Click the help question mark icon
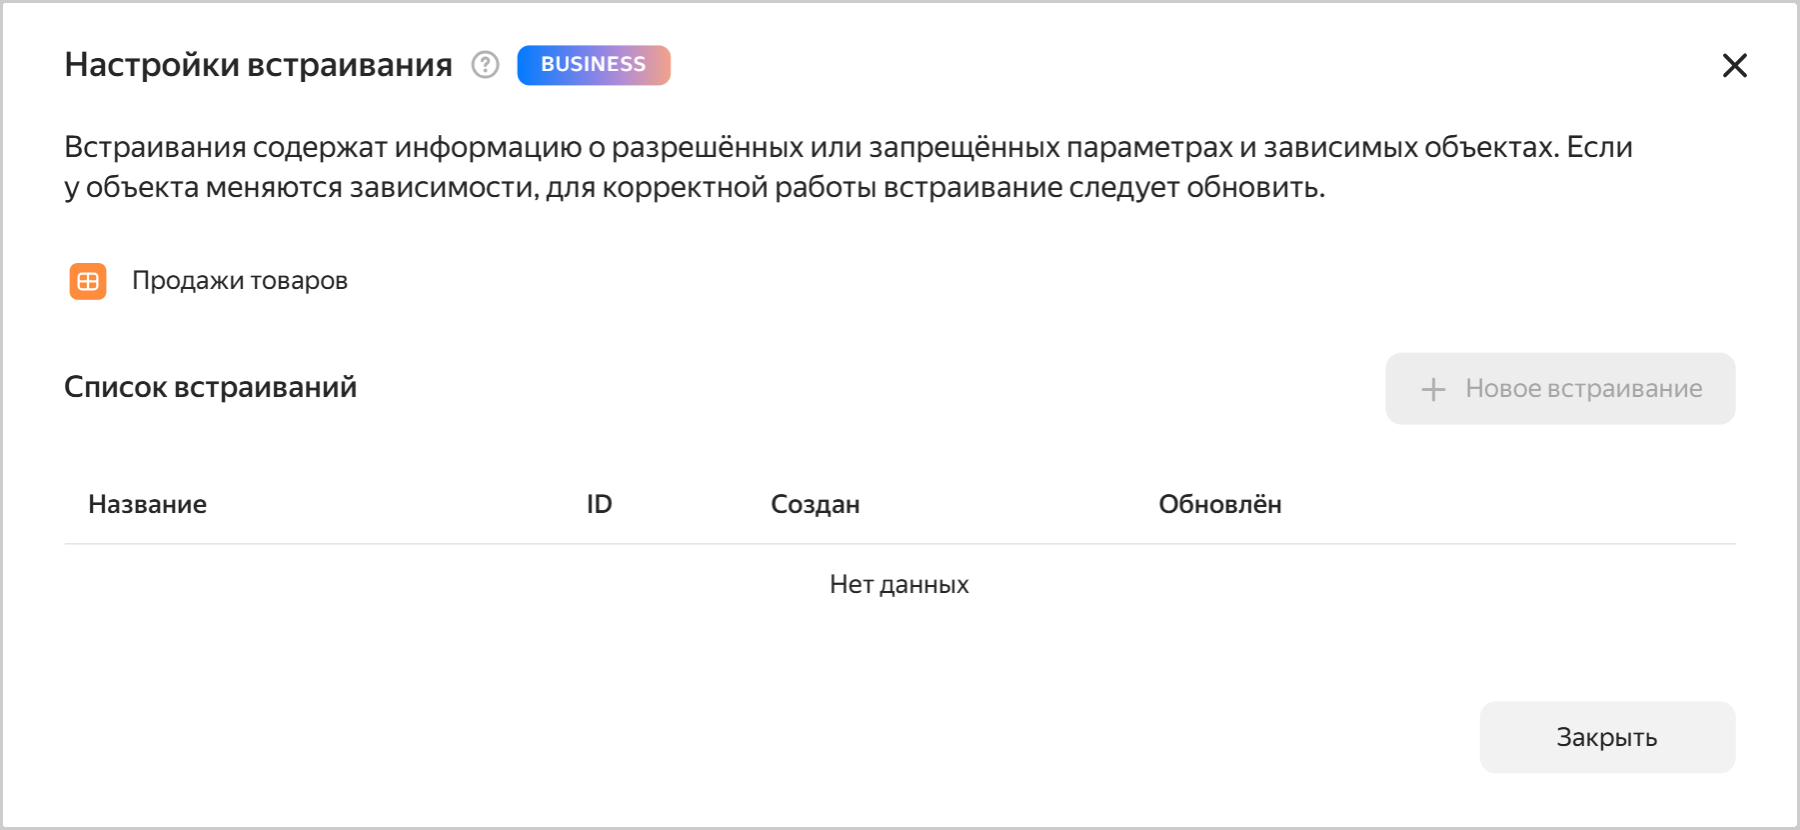Viewport: 1800px width, 830px height. [x=485, y=65]
